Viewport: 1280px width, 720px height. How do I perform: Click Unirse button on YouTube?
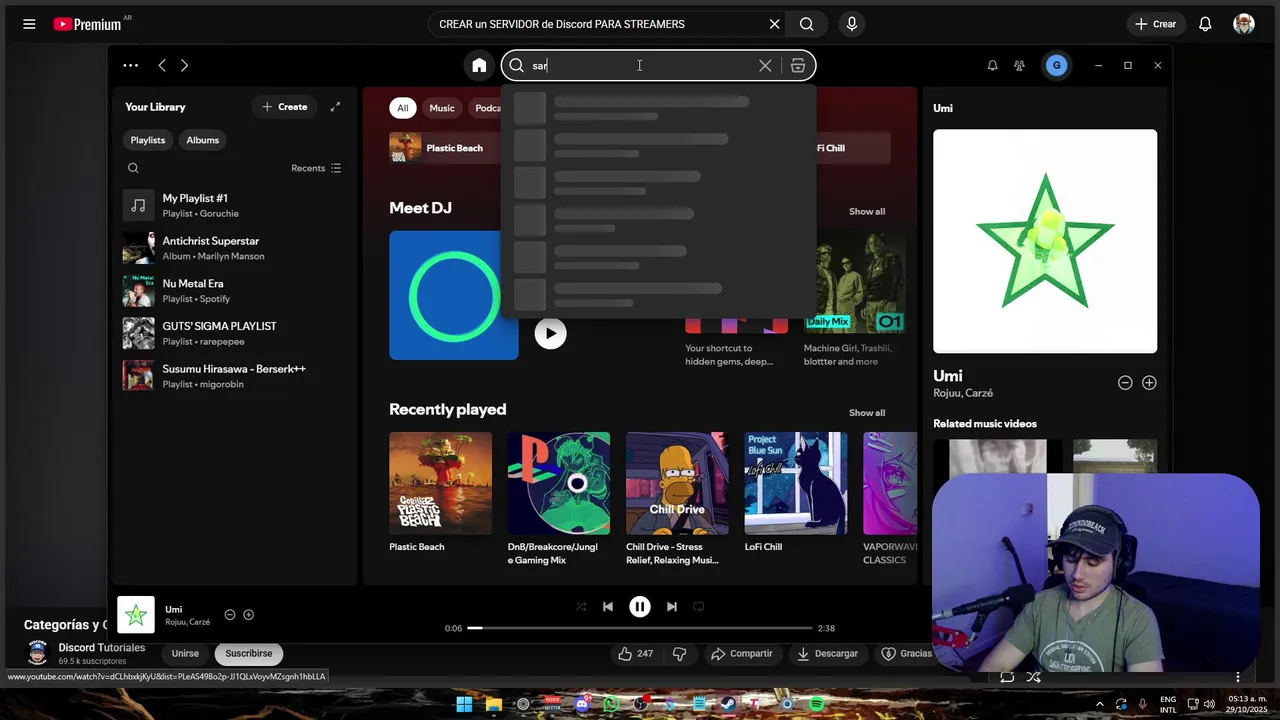click(x=185, y=653)
